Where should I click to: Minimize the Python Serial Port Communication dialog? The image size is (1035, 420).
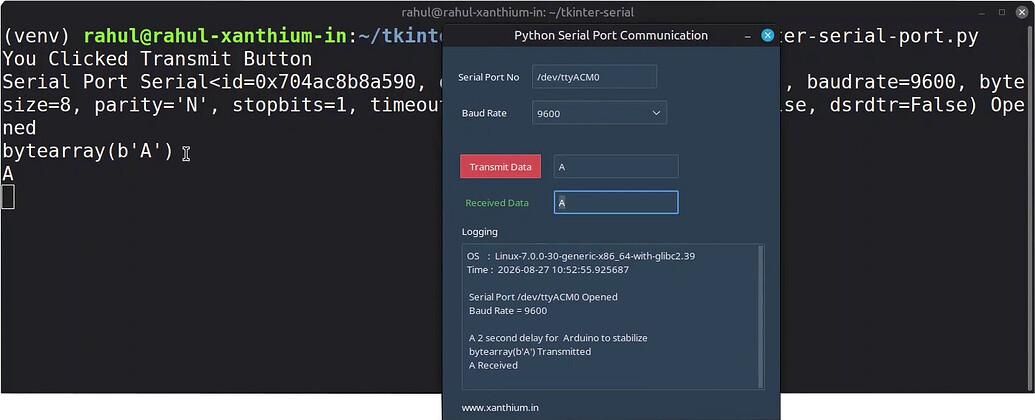pos(748,36)
